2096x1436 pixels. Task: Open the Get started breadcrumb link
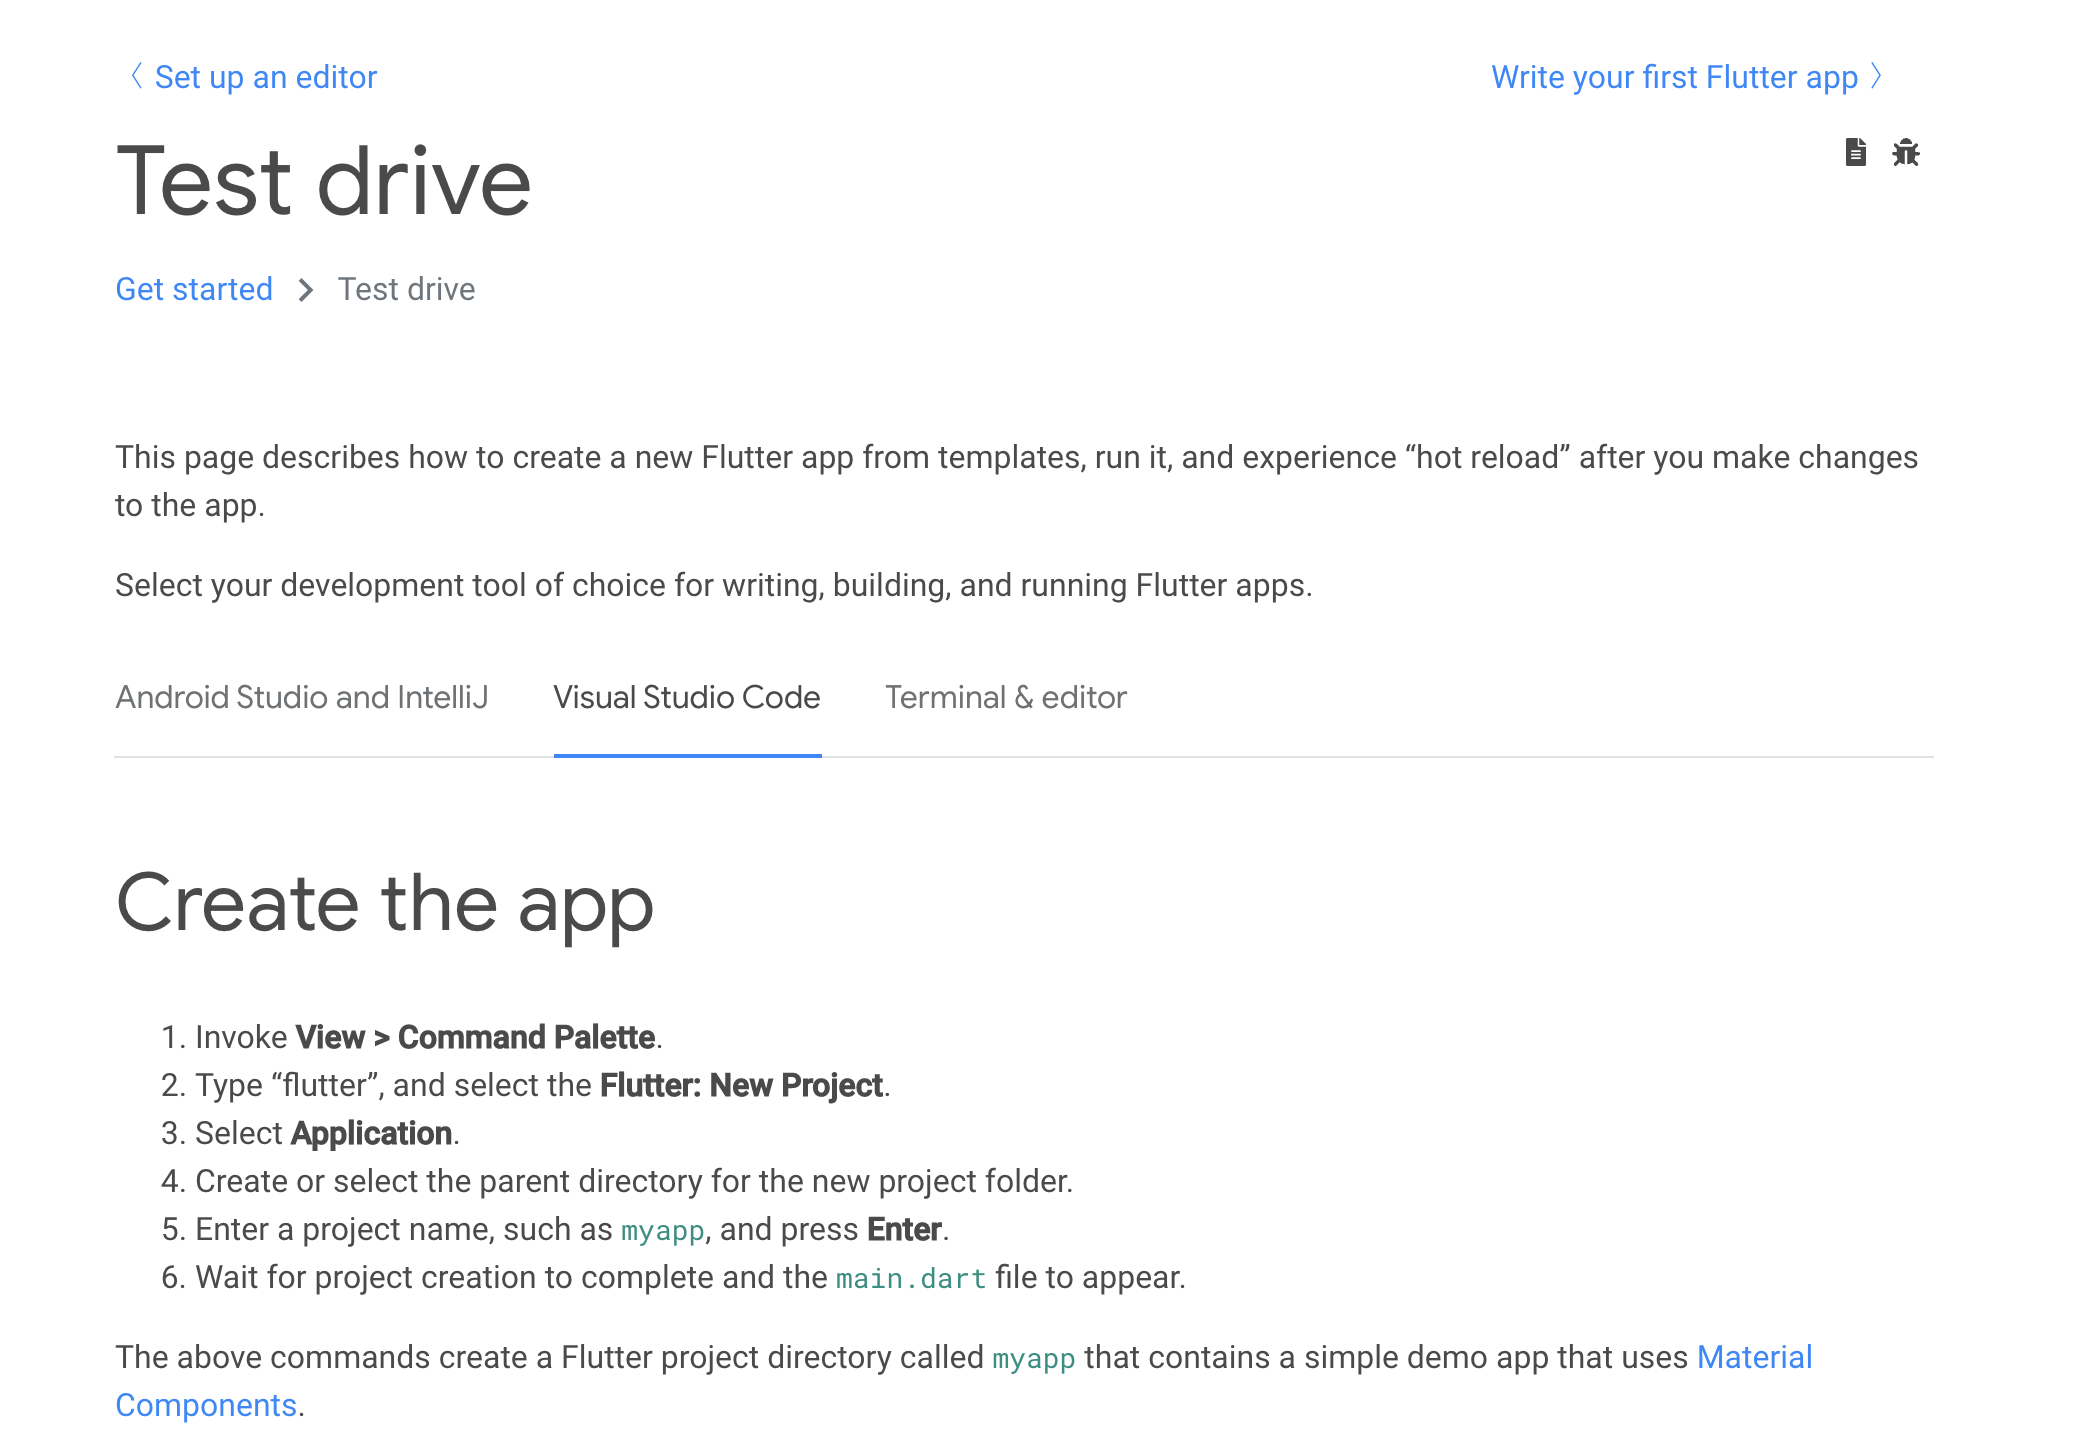(194, 289)
